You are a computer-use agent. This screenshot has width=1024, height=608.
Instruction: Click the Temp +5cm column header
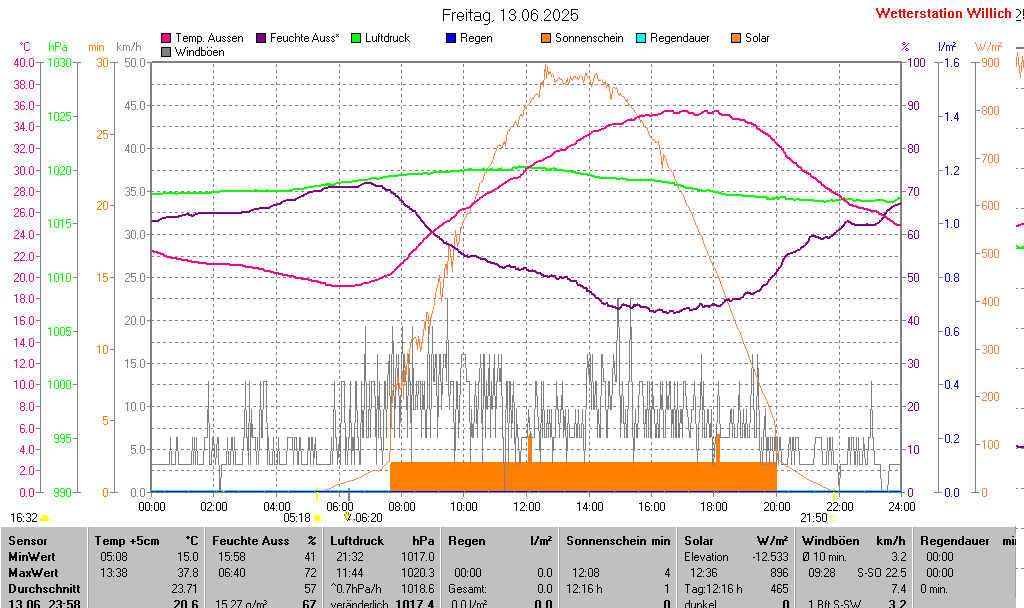click(x=127, y=541)
